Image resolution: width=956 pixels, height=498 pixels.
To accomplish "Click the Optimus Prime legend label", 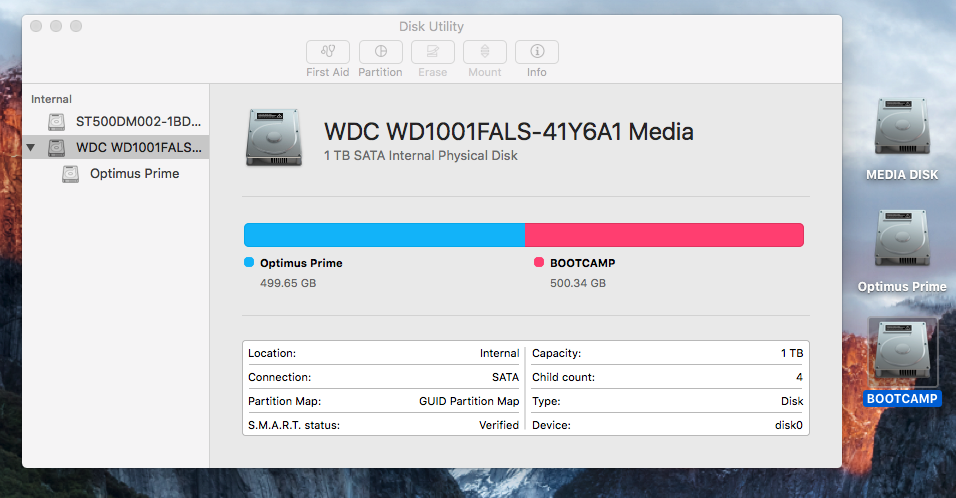I will click(x=301, y=263).
